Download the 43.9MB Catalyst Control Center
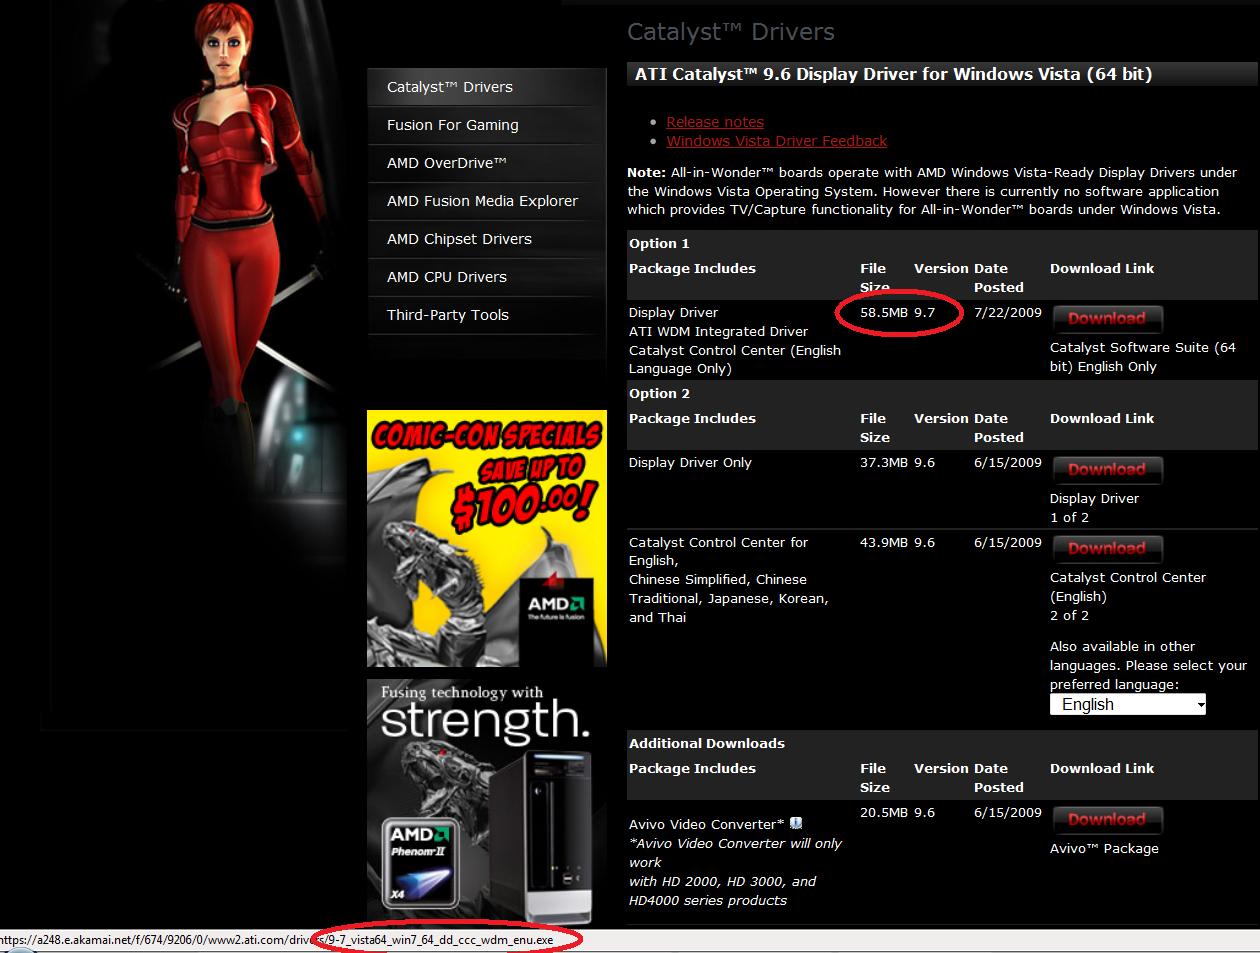Image resolution: width=1260 pixels, height=953 pixels. (x=1107, y=548)
